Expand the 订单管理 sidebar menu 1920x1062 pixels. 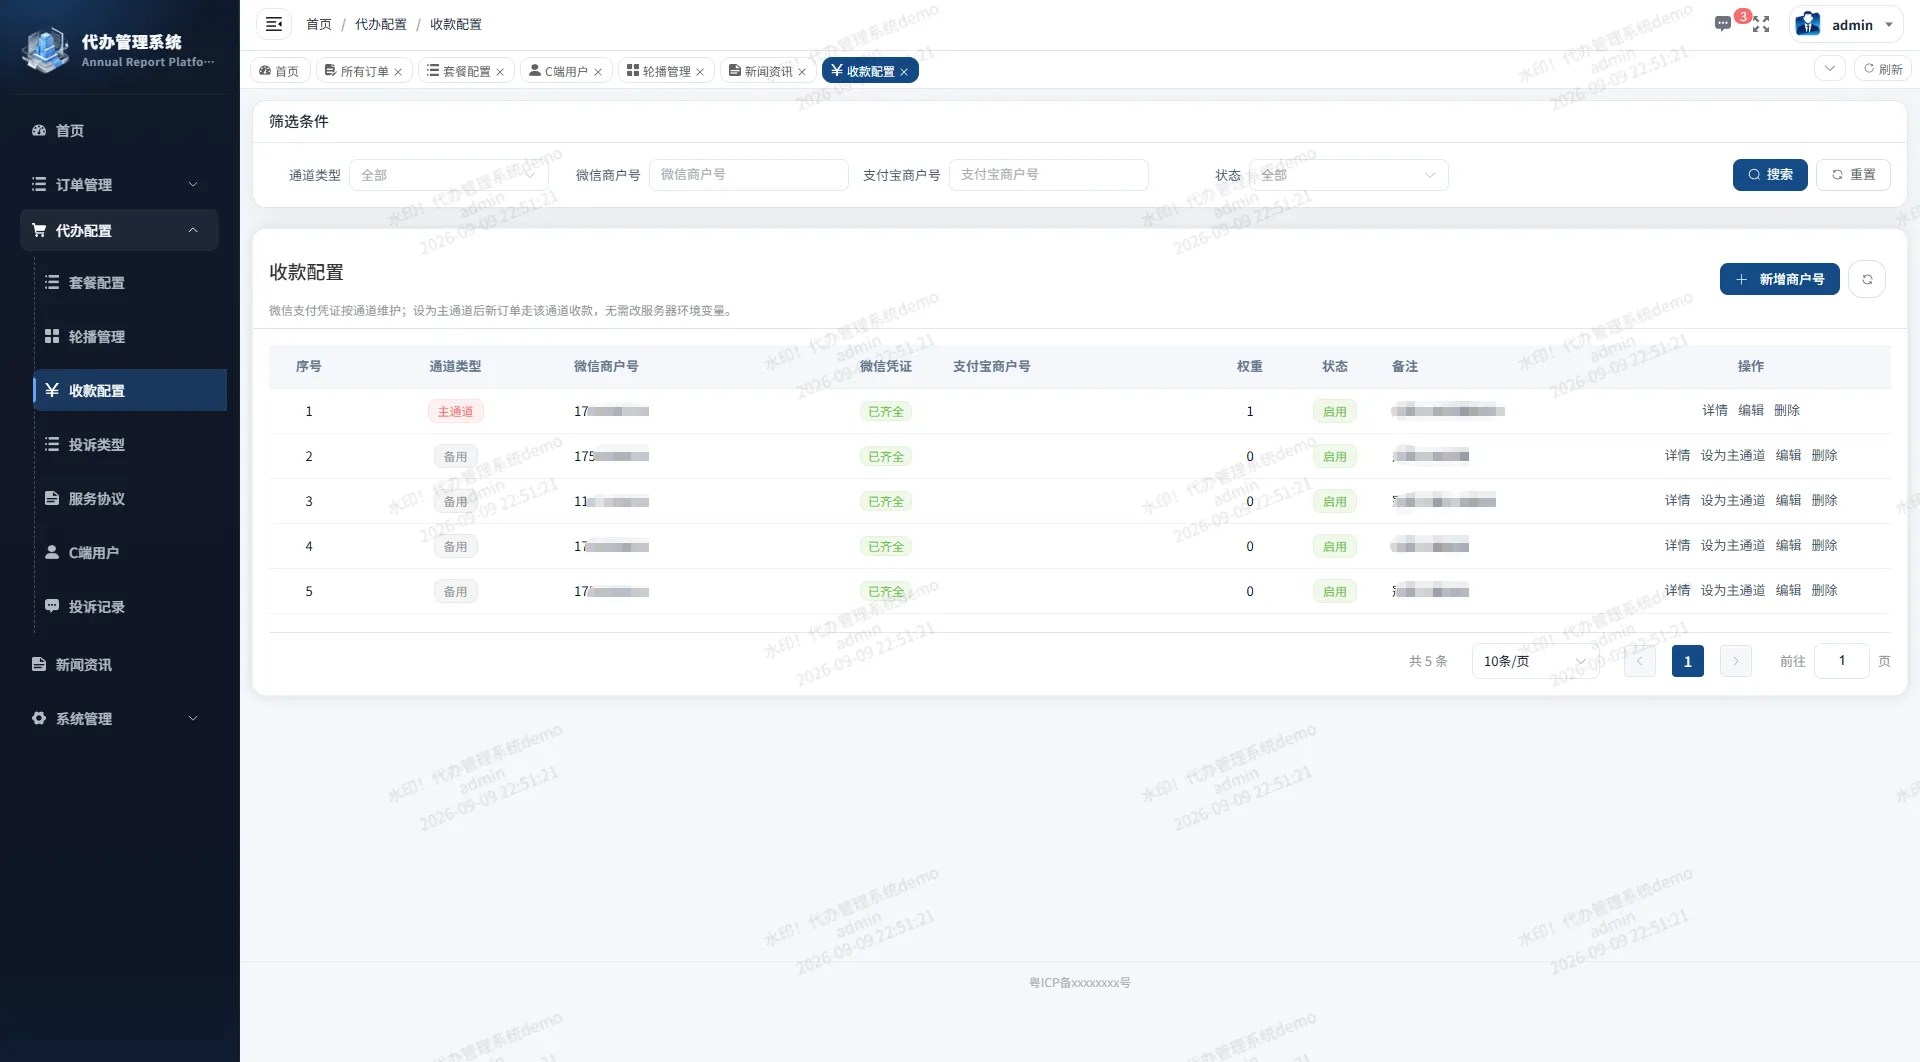tap(120, 184)
